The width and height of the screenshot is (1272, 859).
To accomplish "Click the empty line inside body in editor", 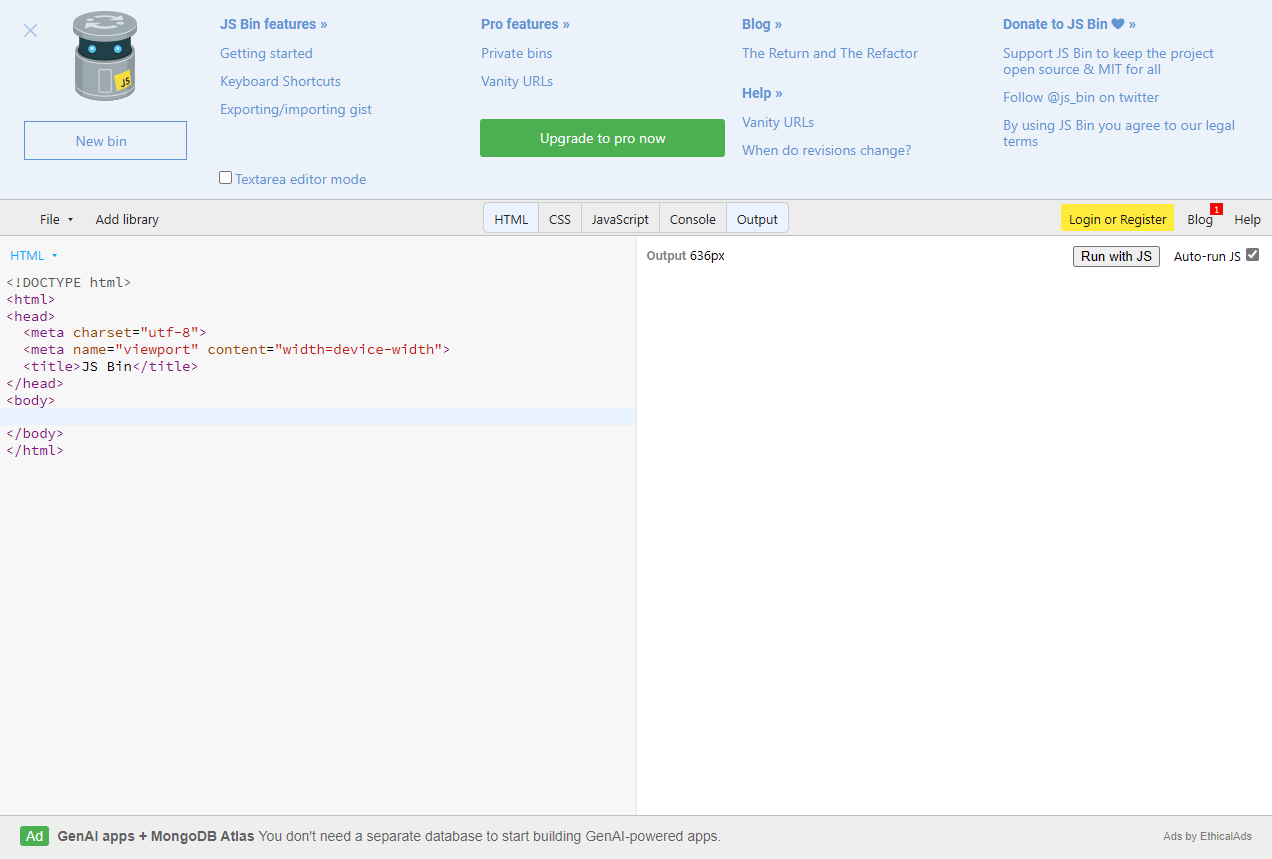I will (300, 416).
